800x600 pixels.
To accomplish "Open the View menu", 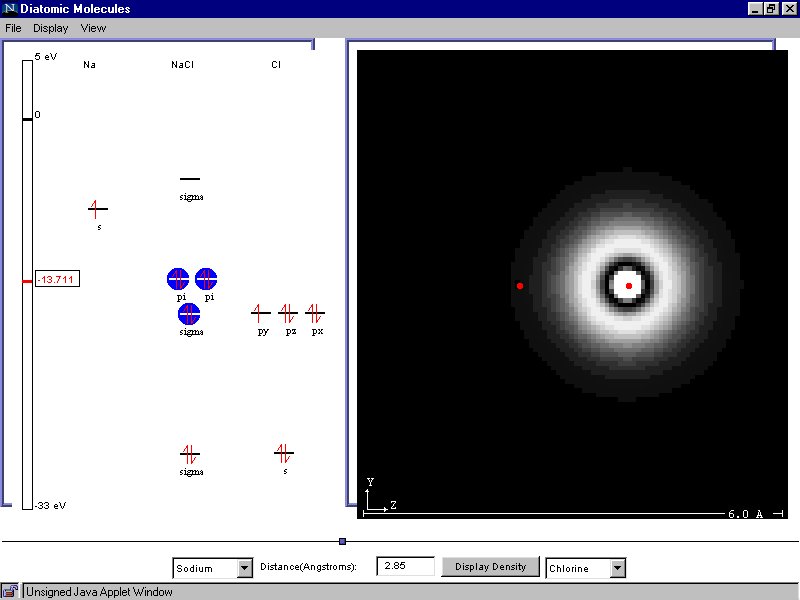I will 93,28.
